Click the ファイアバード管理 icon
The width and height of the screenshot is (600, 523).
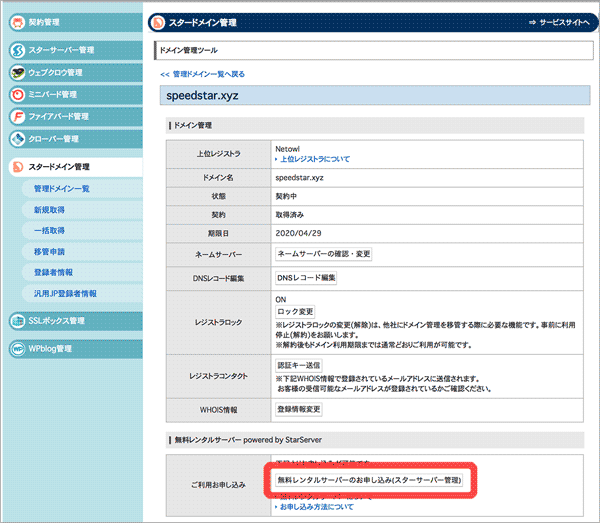19,116
